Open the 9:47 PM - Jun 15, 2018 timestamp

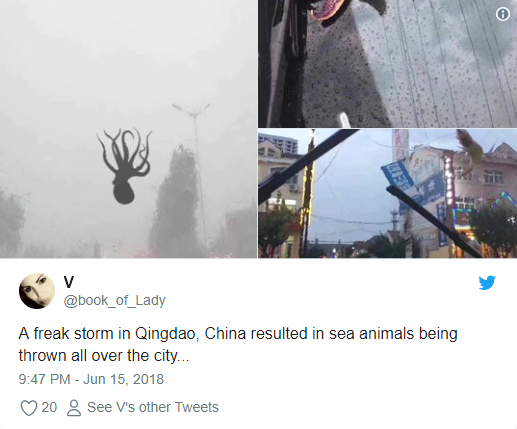tap(91, 379)
